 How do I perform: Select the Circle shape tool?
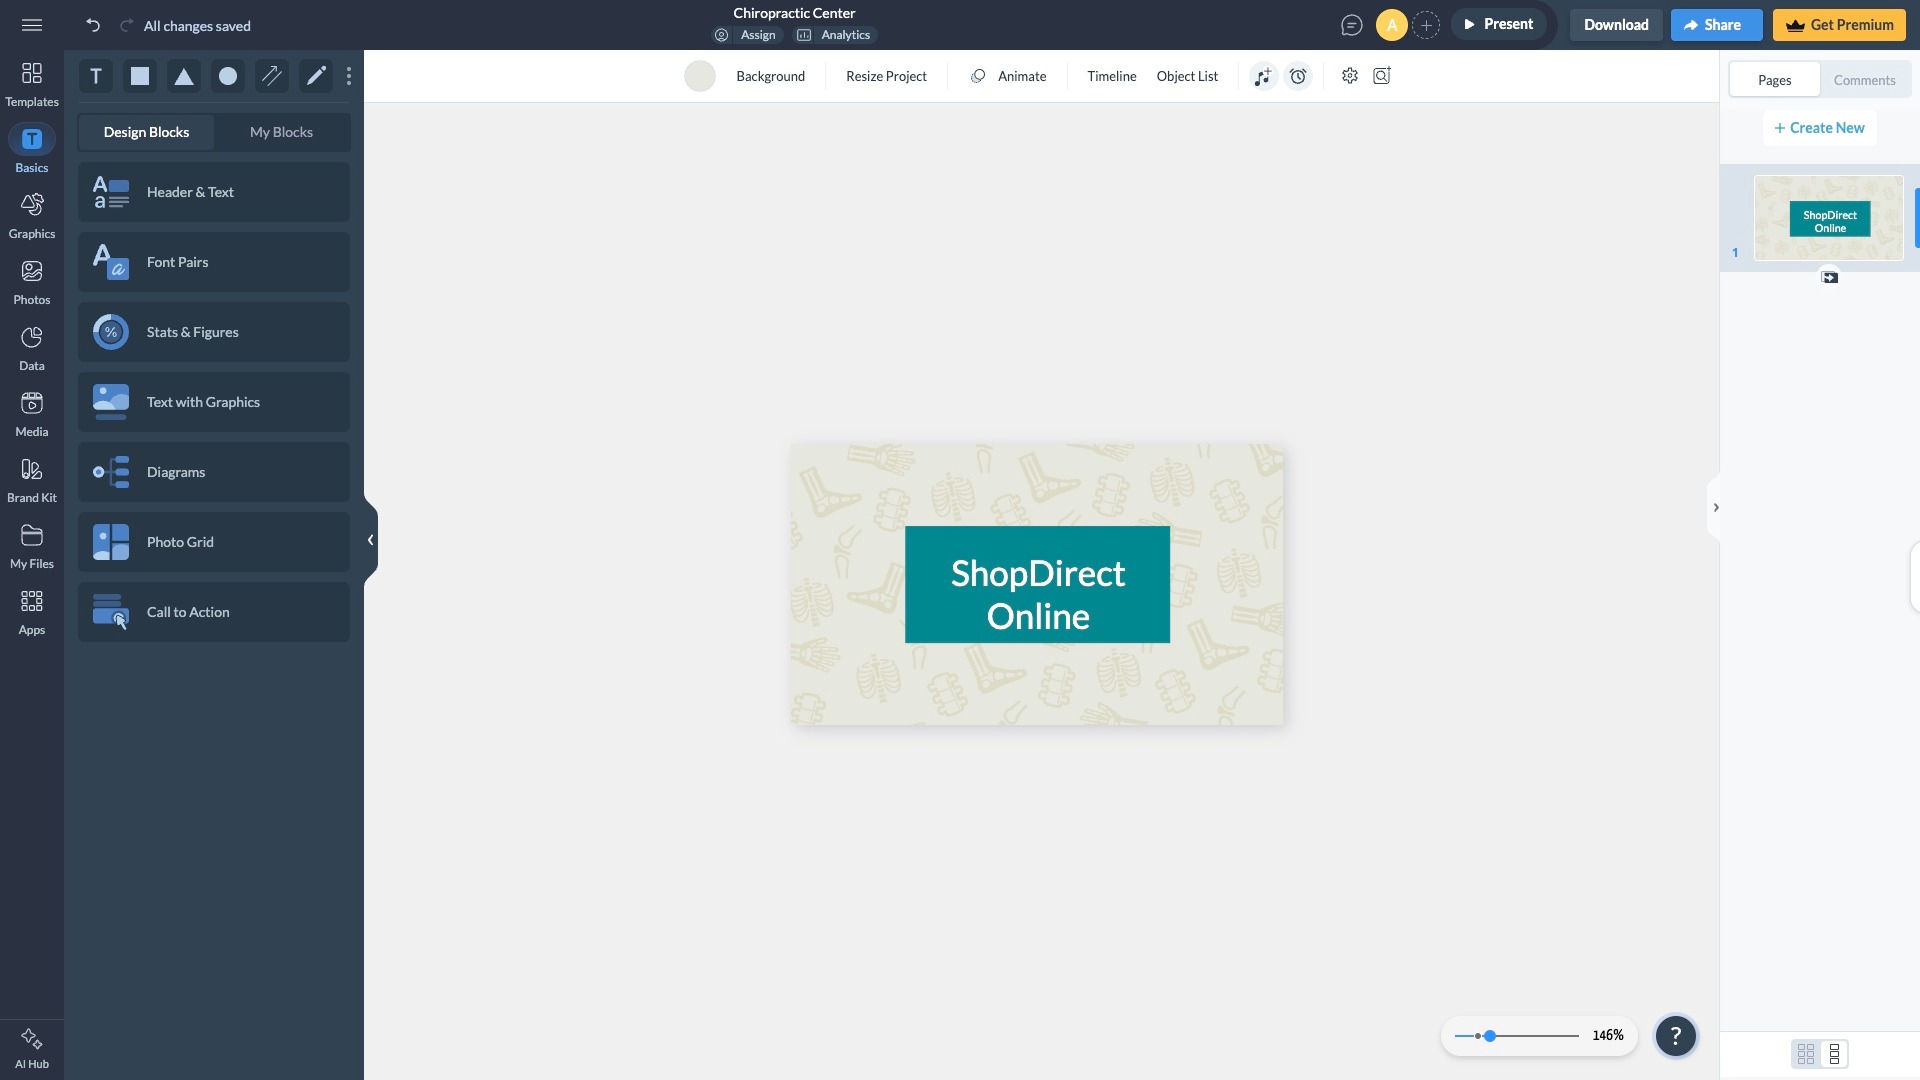[x=228, y=76]
